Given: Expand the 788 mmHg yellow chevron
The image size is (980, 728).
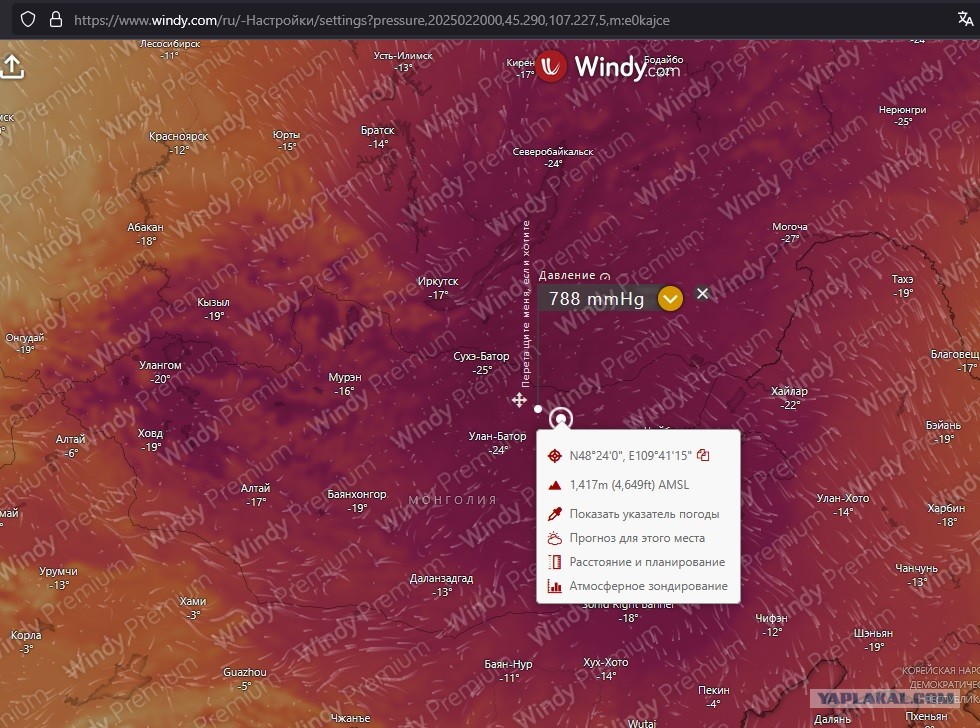Looking at the screenshot, I should tap(670, 298).
